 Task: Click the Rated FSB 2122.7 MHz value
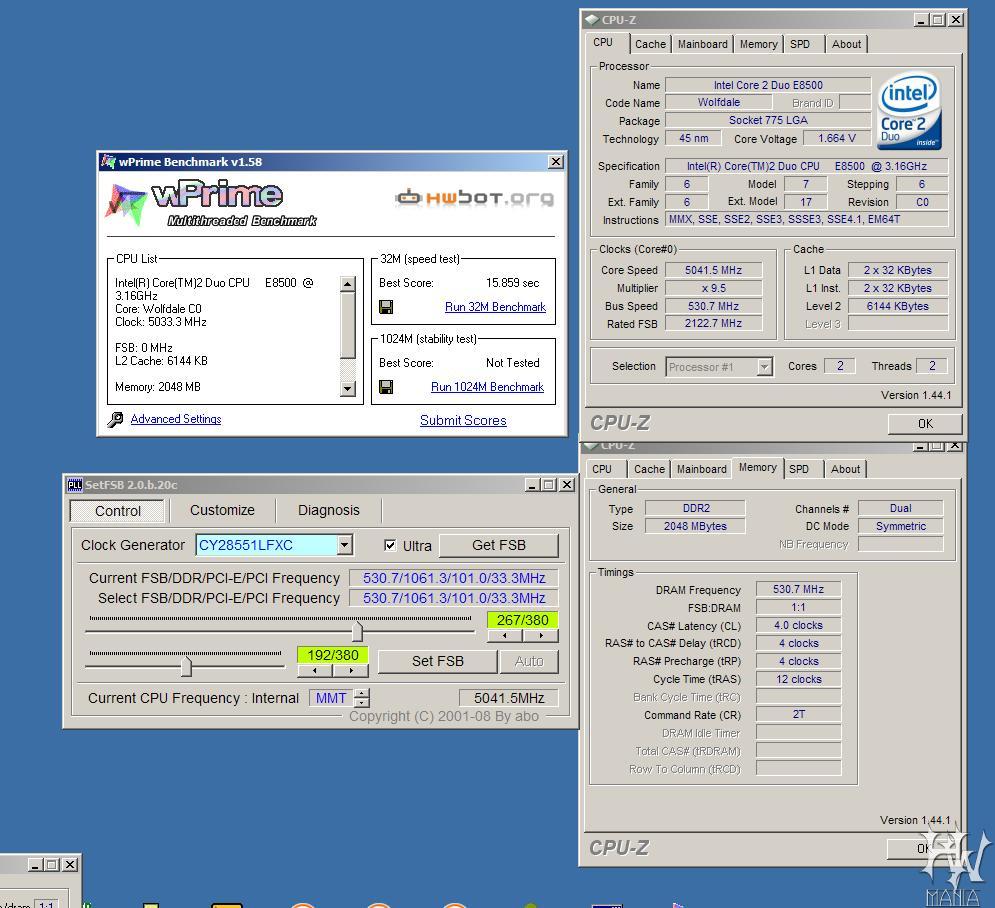click(713, 324)
